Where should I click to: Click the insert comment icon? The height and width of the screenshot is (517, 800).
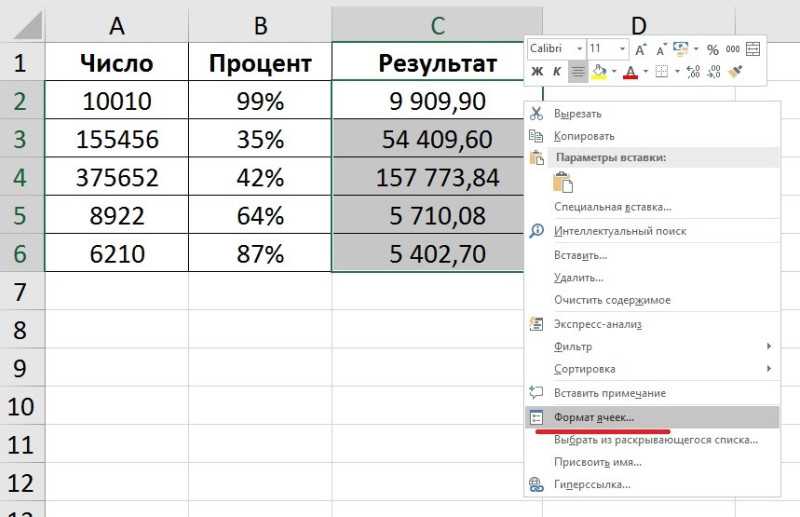(x=536, y=392)
